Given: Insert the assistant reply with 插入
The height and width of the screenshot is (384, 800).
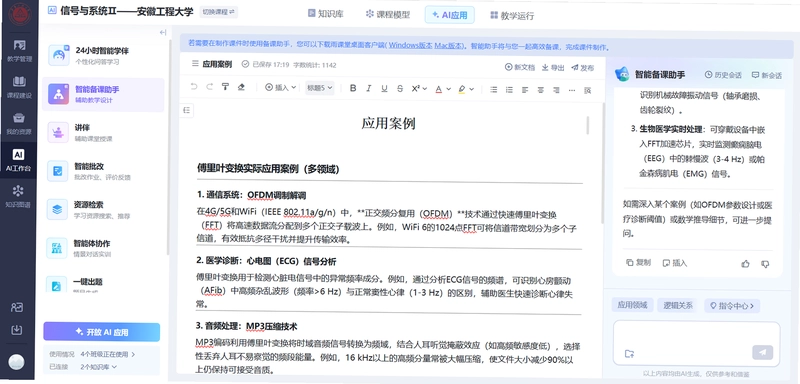Looking at the screenshot, I should [x=674, y=263].
